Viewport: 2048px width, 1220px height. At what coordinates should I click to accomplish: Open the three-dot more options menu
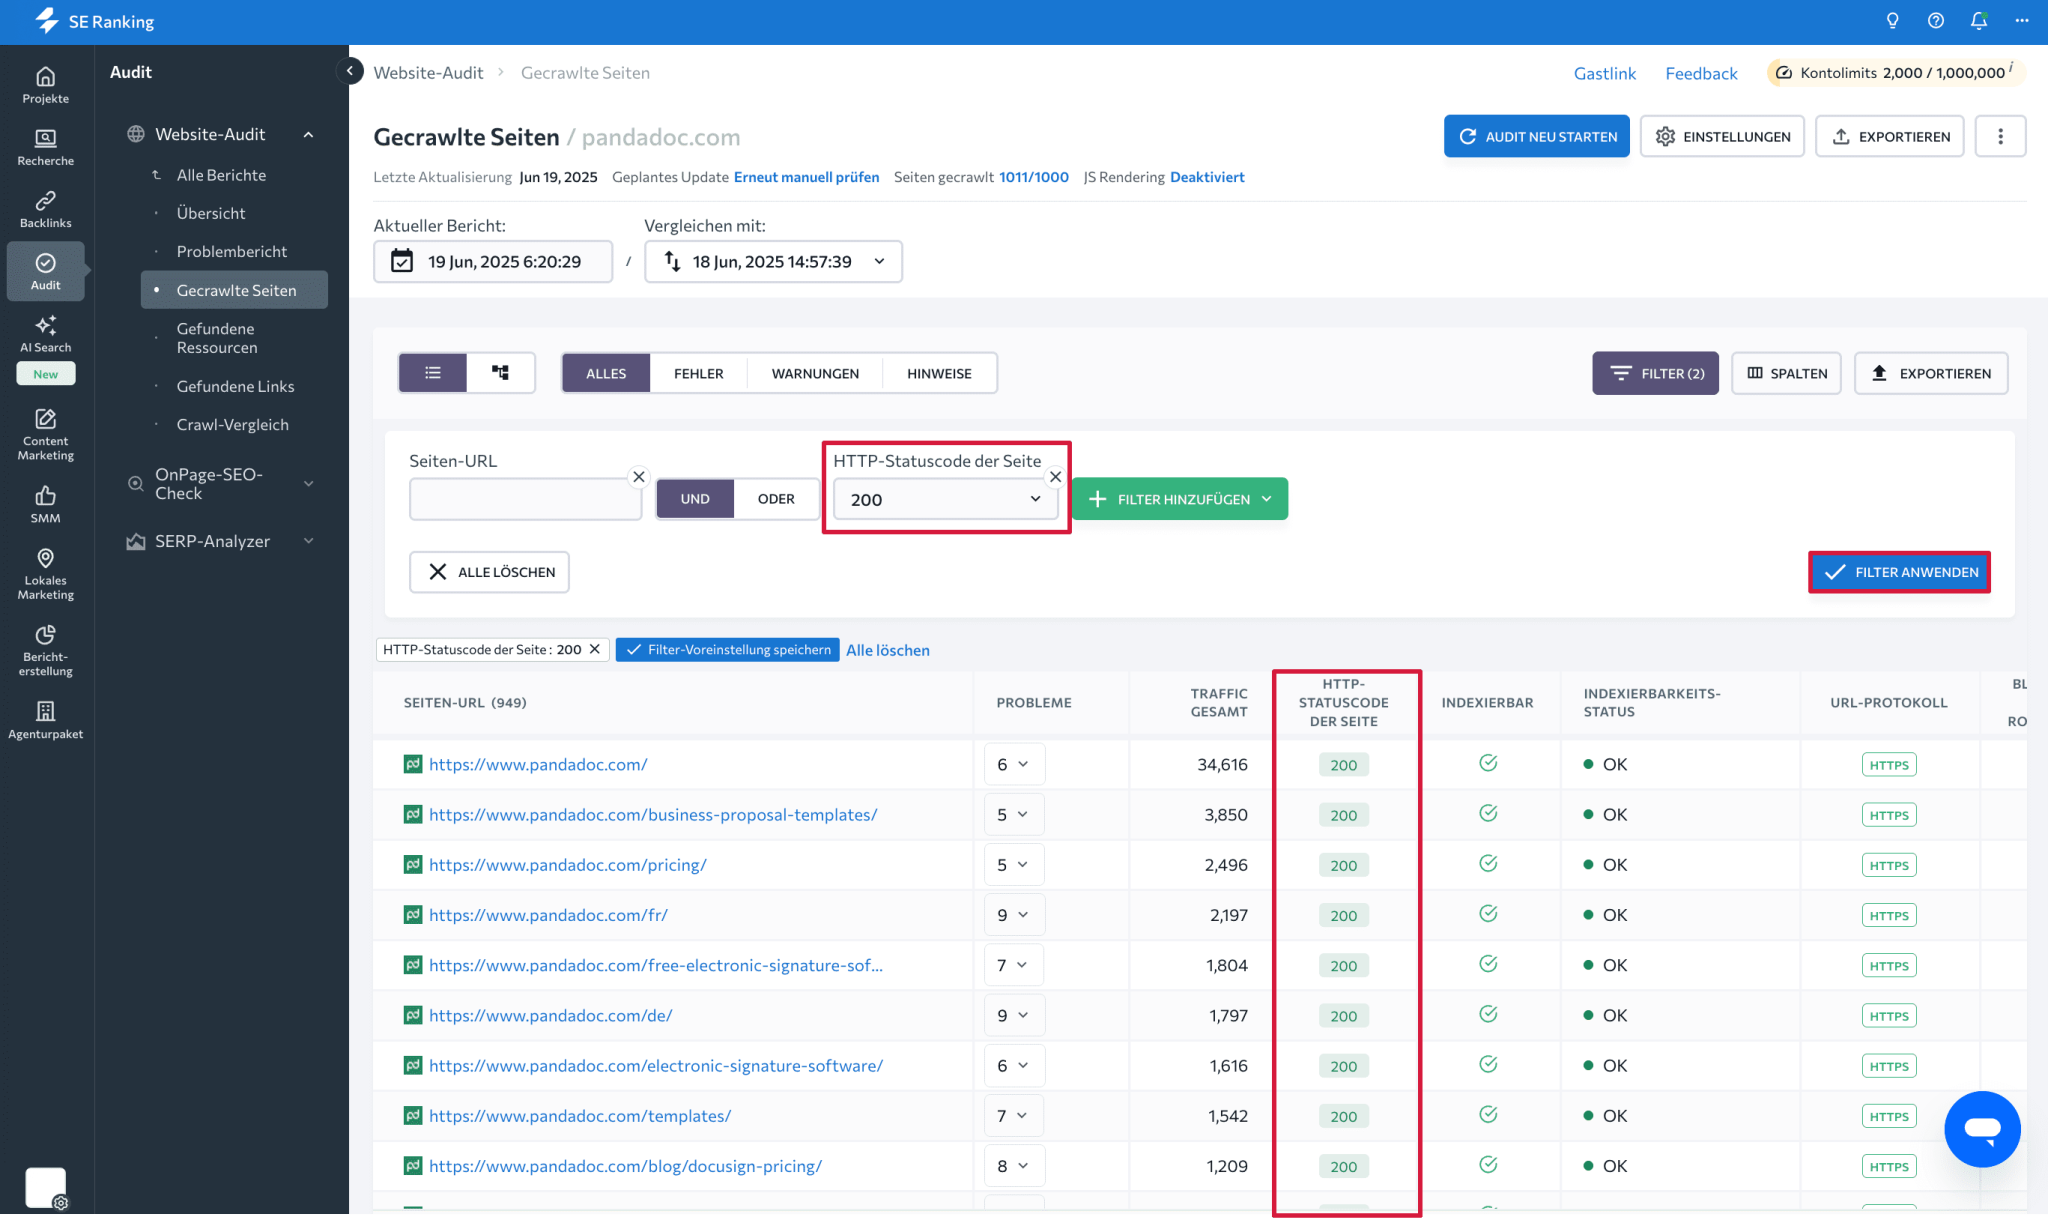[2000, 137]
